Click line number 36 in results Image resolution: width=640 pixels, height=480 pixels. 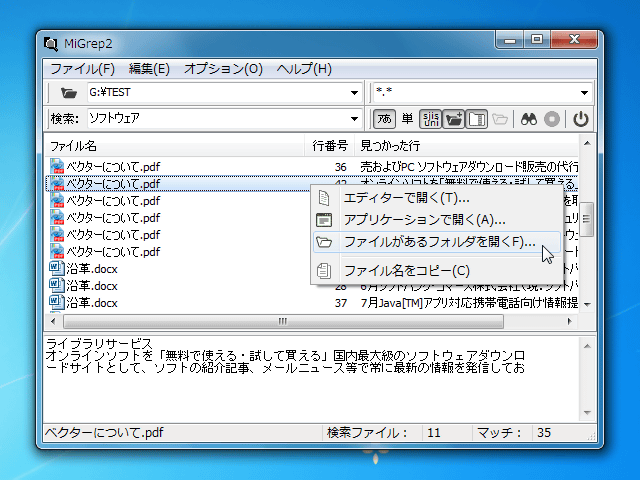340,167
